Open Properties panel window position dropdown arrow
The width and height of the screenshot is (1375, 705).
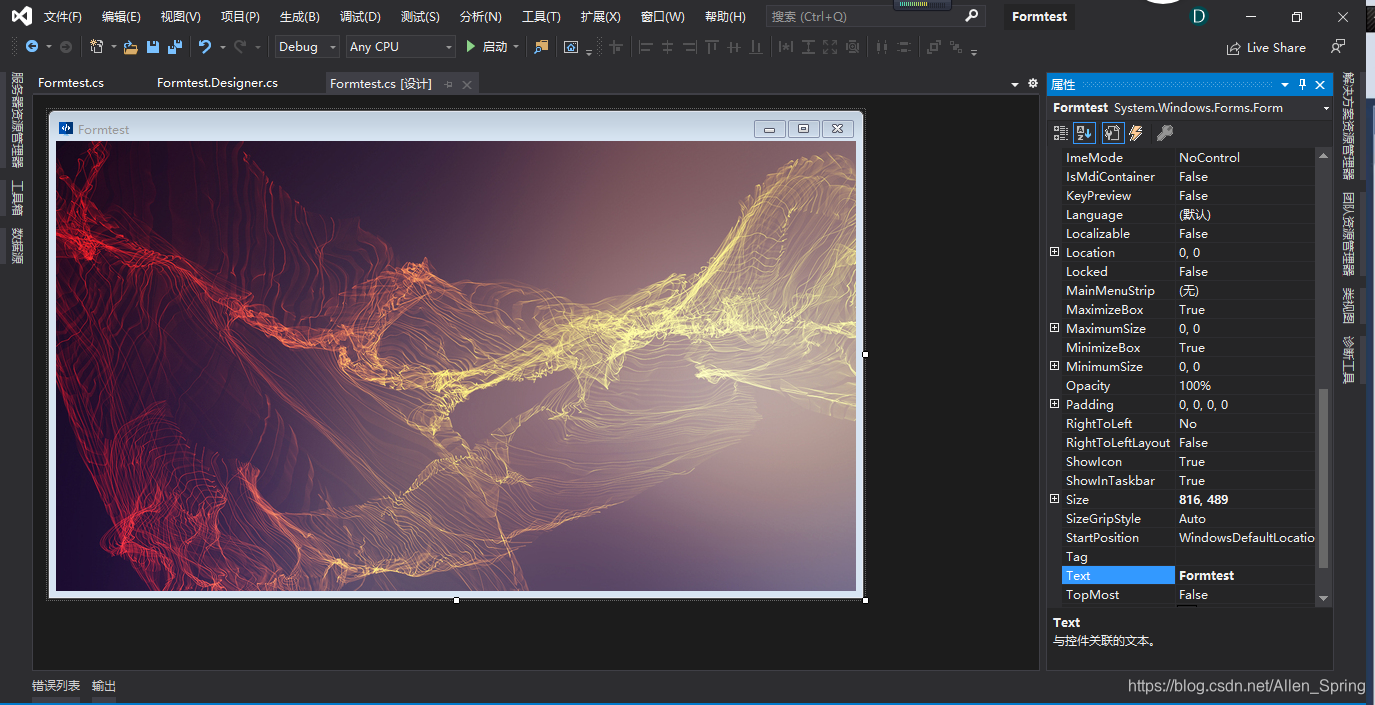pos(1285,85)
